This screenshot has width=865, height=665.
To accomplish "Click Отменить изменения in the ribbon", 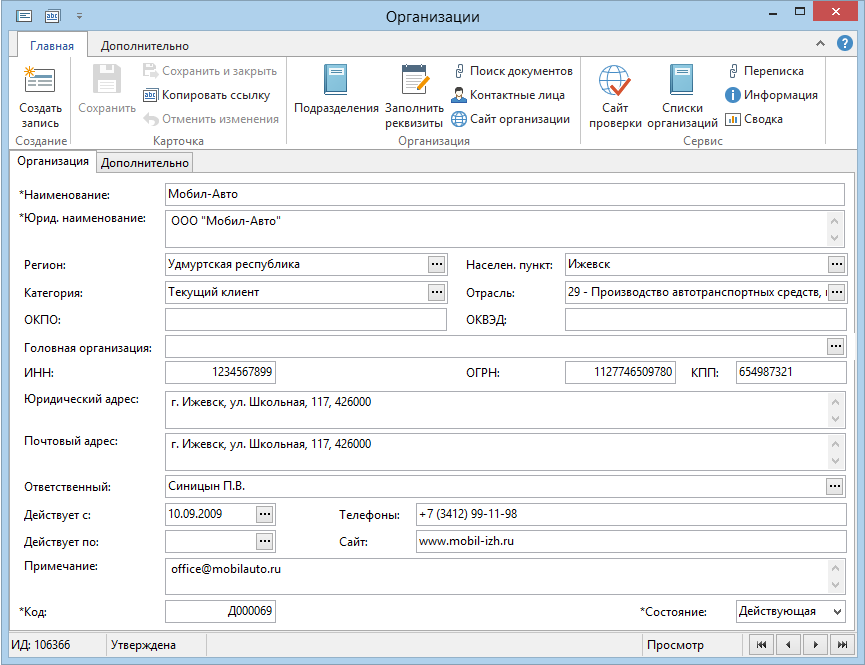I will [211, 119].
